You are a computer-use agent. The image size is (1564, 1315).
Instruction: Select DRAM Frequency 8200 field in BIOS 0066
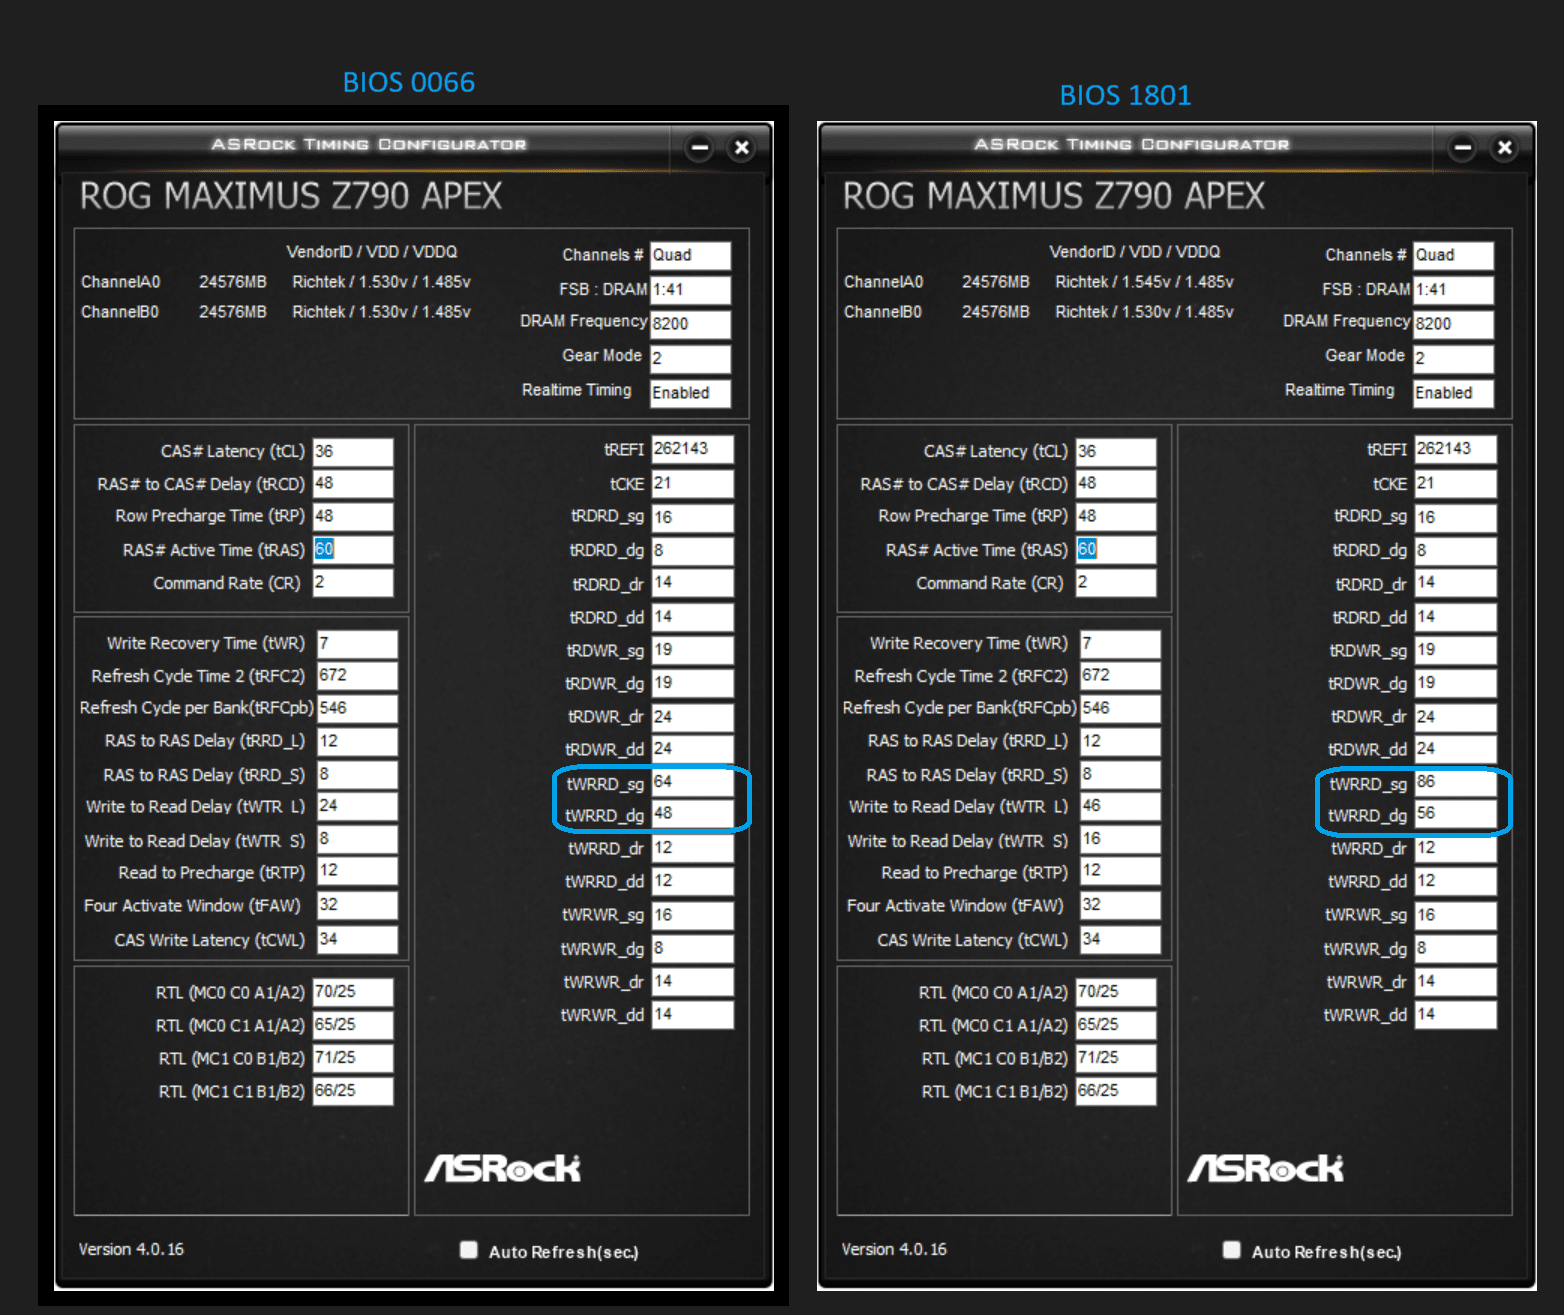point(690,324)
